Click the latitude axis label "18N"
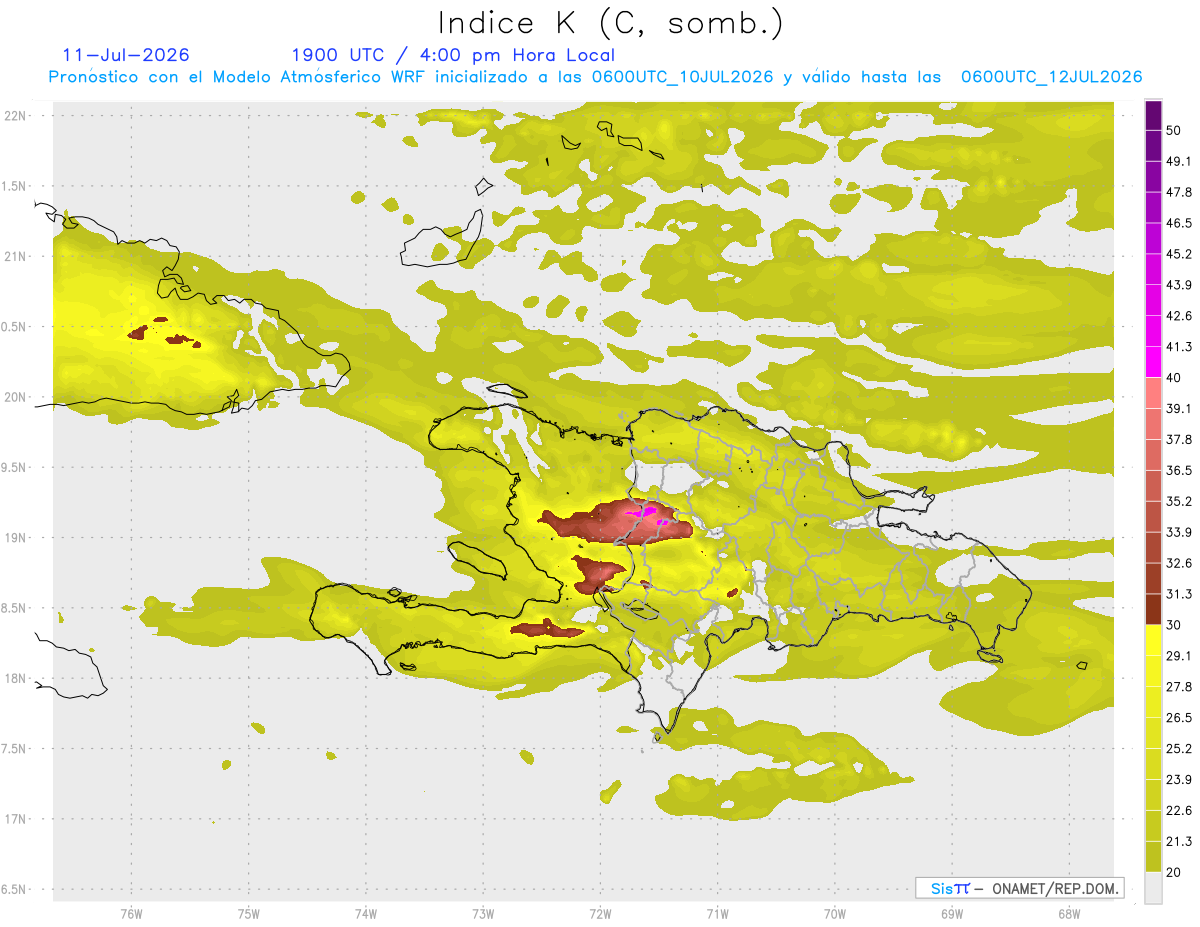The width and height of the screenshot is (1200, 927). (x=16, y=679)
